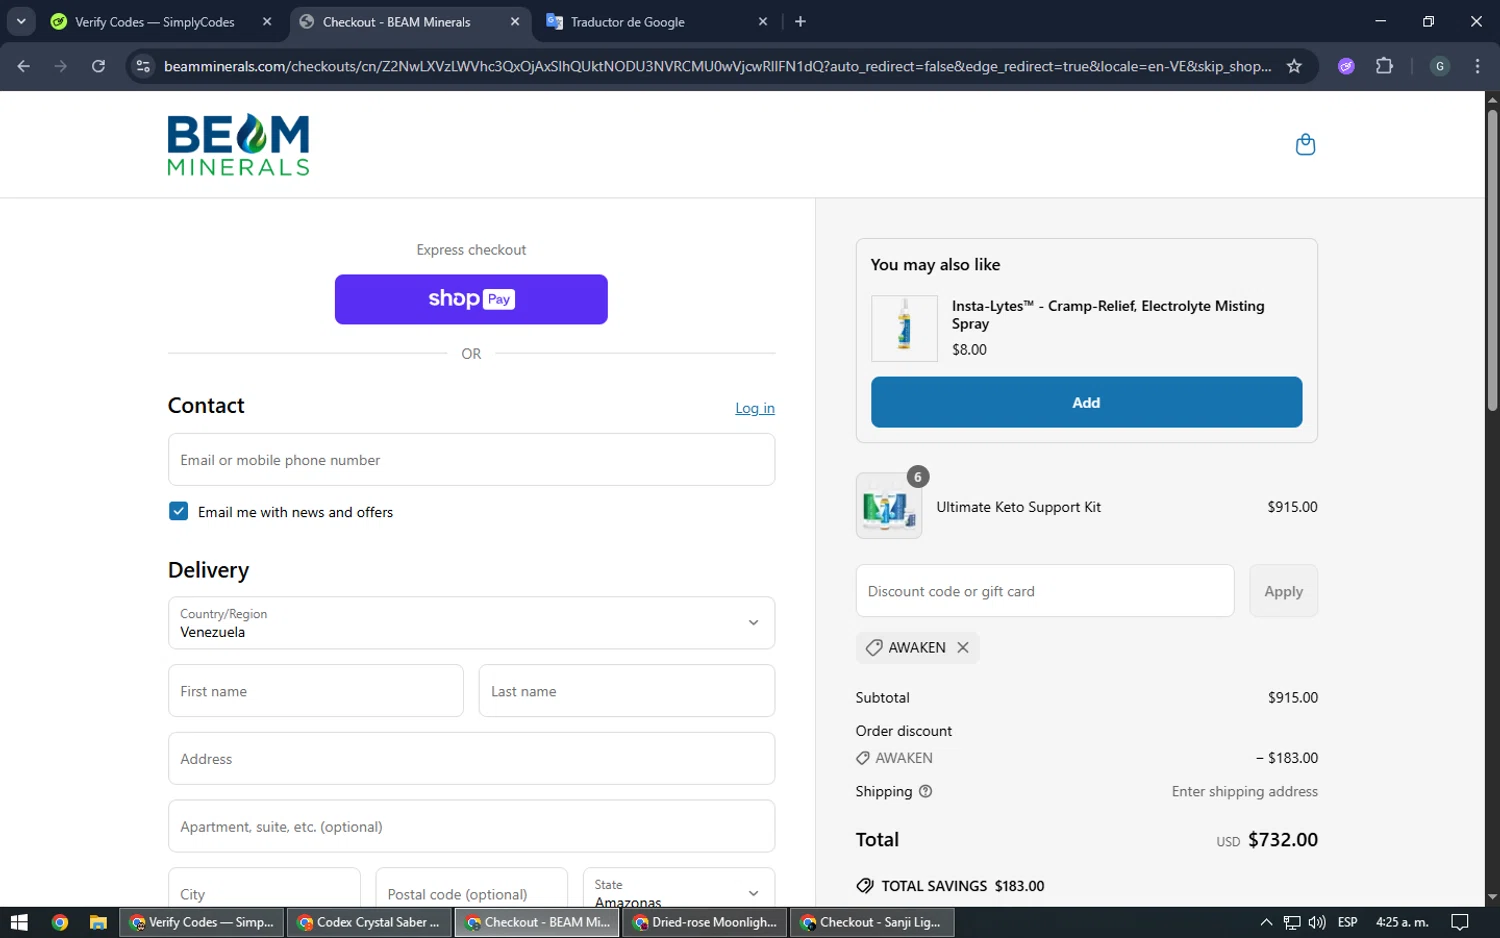This screenshot has height=938, width=1500.
Task: Open a new browser tab
Action: click(x=800, y=21)
